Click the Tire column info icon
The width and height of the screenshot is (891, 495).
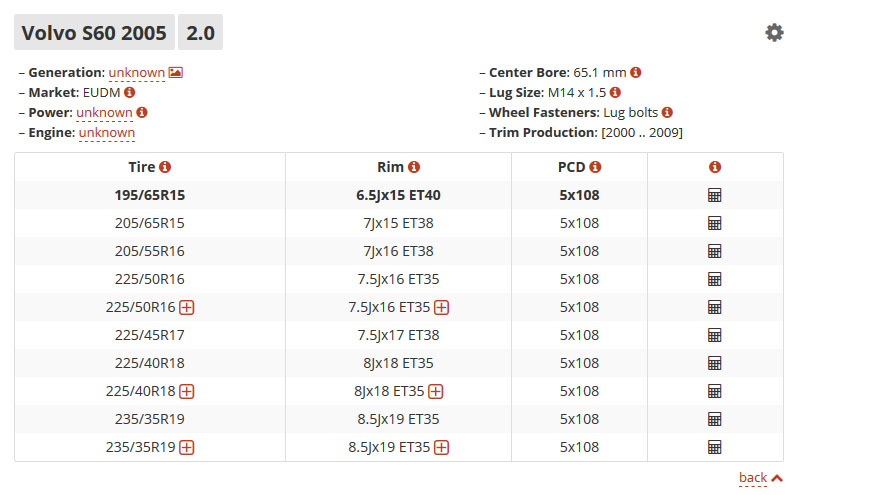[165, 167]
